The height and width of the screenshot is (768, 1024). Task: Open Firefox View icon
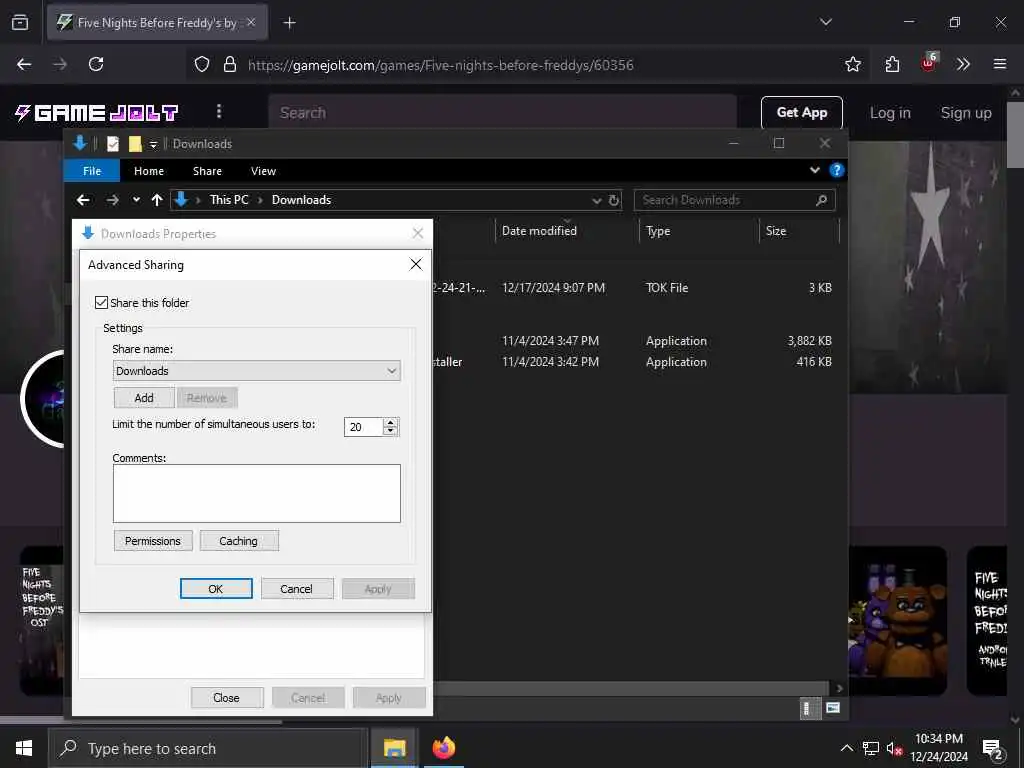coord(20,23)
